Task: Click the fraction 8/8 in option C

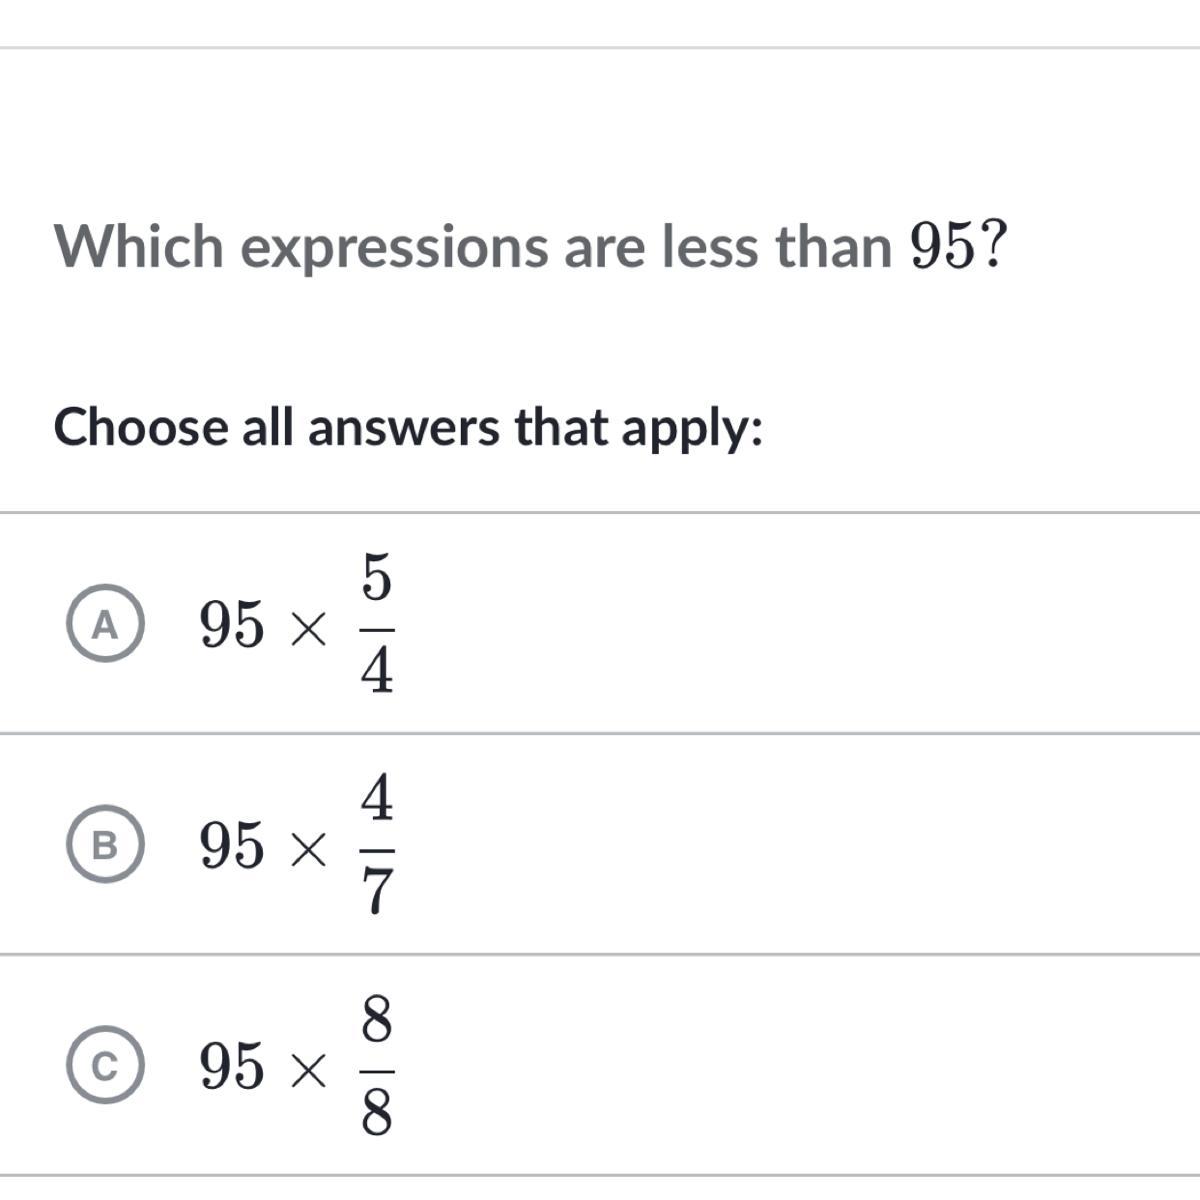Action: pyautogui.click(x=376, y=1067)
